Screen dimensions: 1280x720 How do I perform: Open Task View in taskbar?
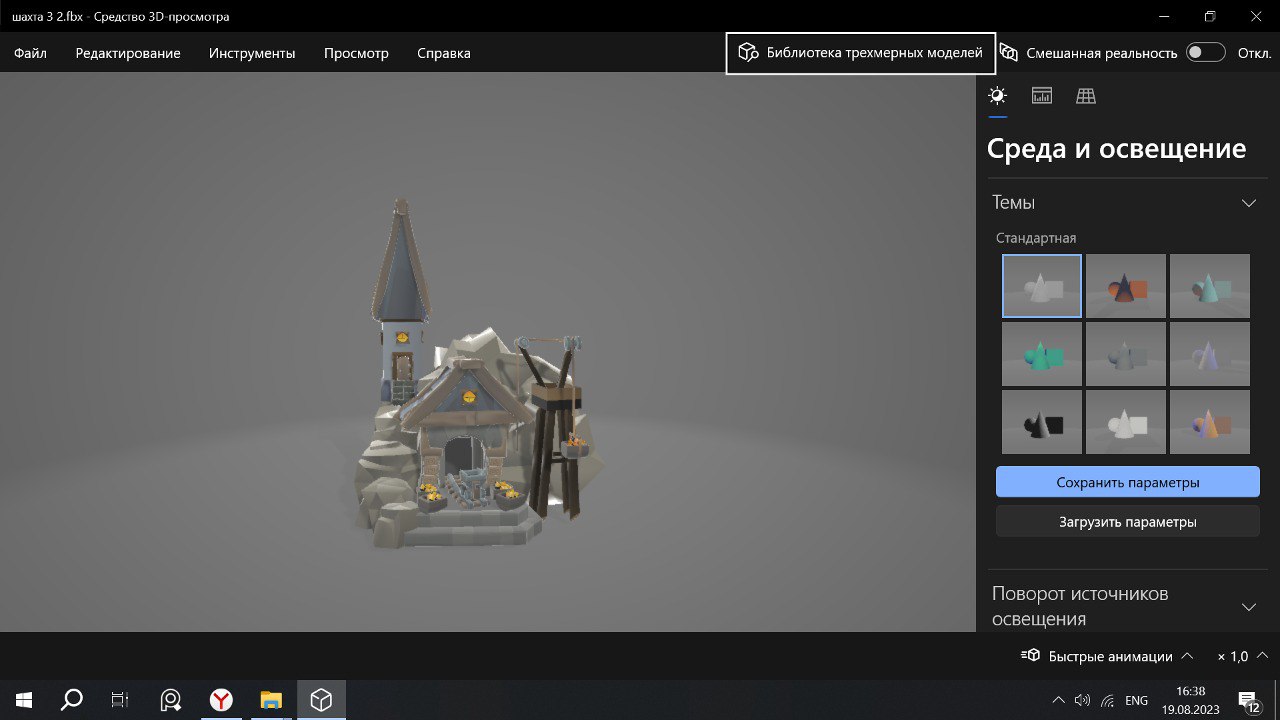pyautogui.click(x=120, y=700)
